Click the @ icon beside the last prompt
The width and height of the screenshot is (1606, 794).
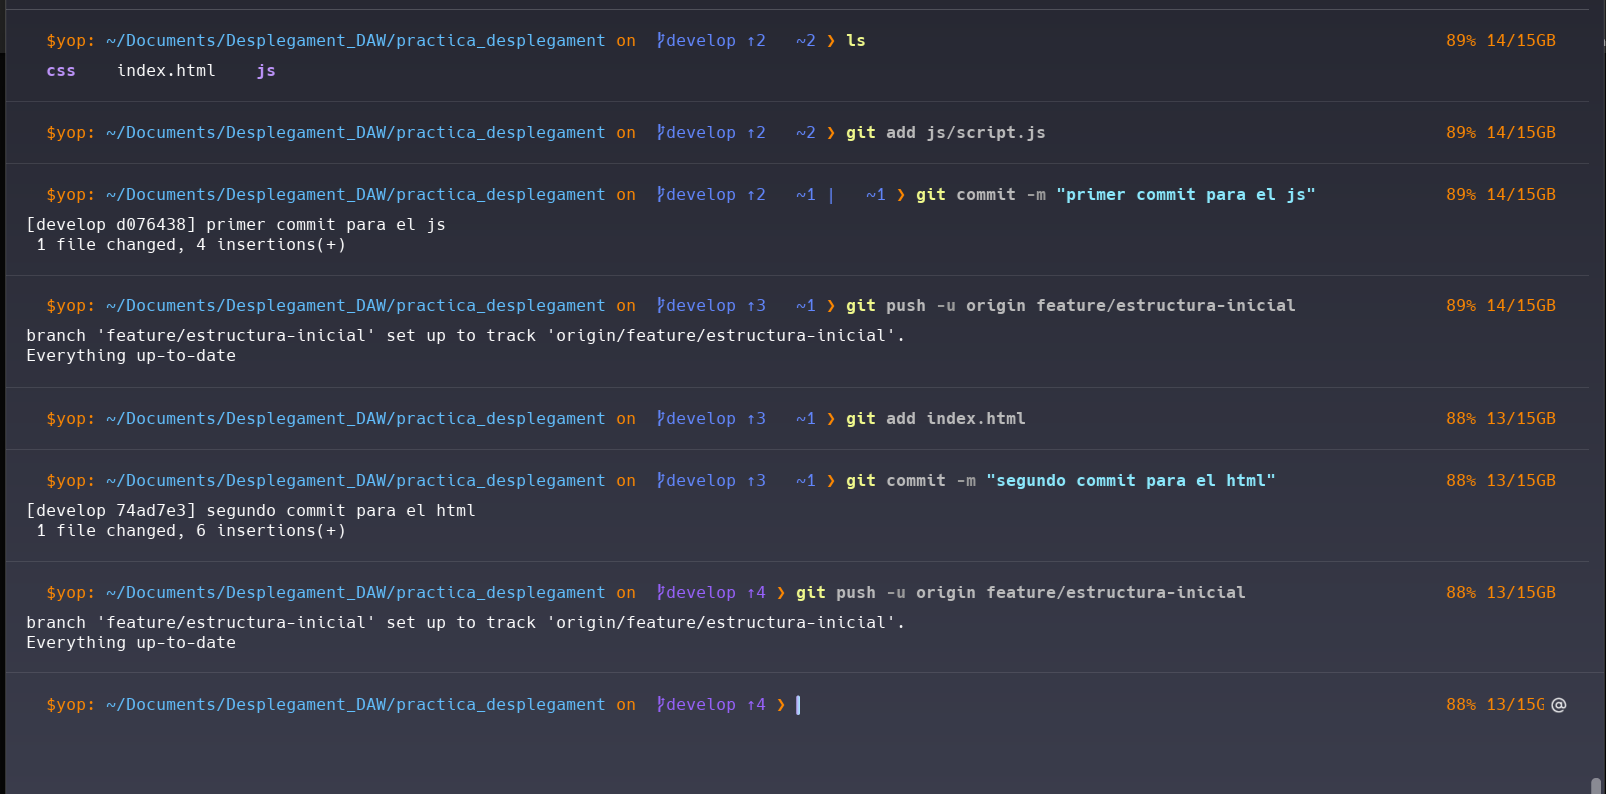pyautogui.click(x=1558, y=705)
